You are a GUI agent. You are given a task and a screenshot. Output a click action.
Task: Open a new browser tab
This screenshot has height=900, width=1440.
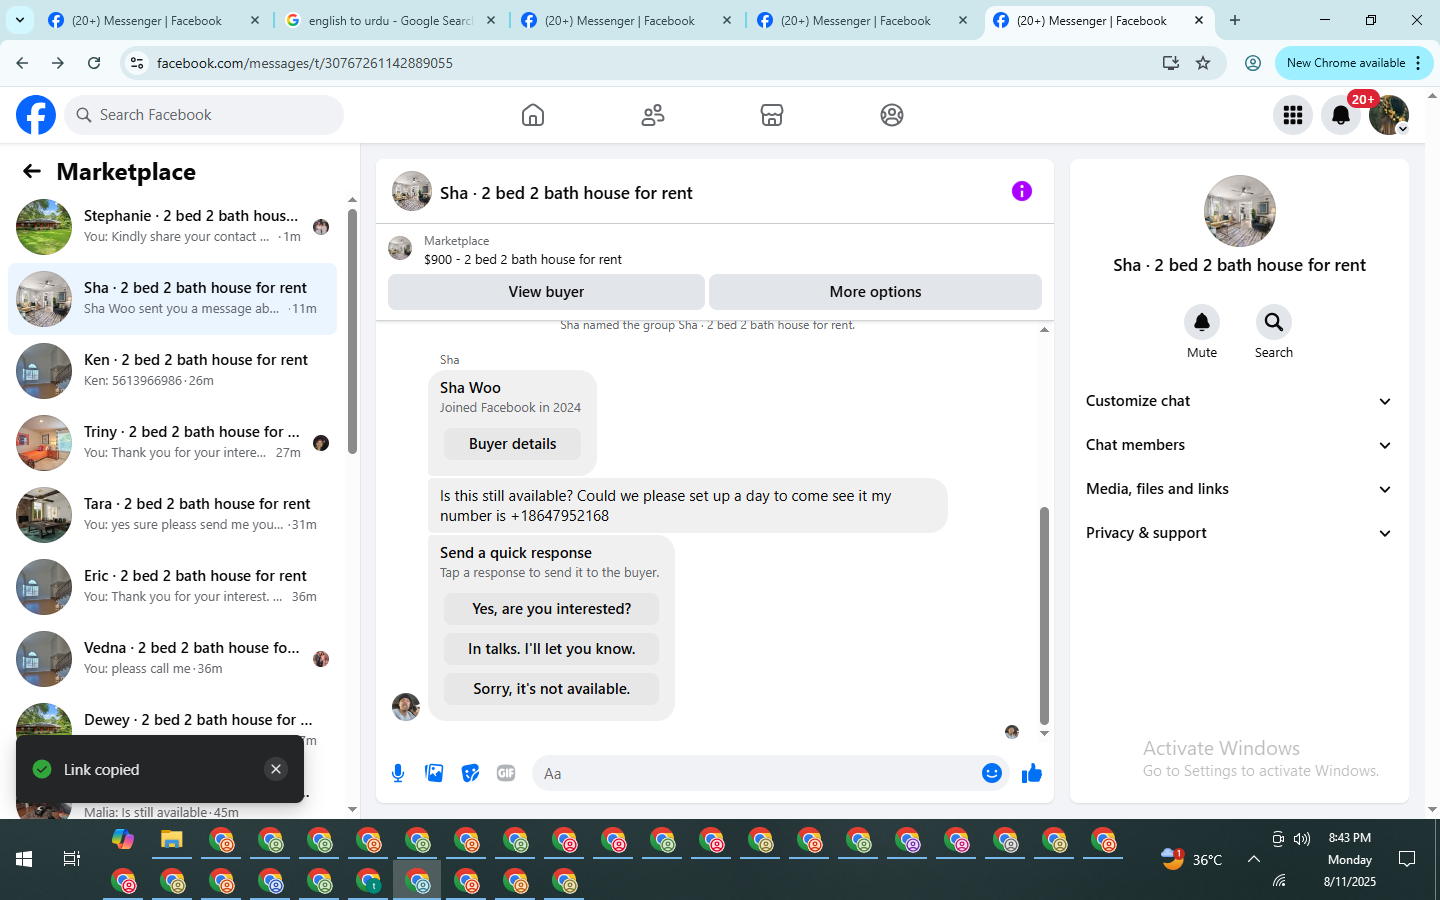(x=1235, y=20)
